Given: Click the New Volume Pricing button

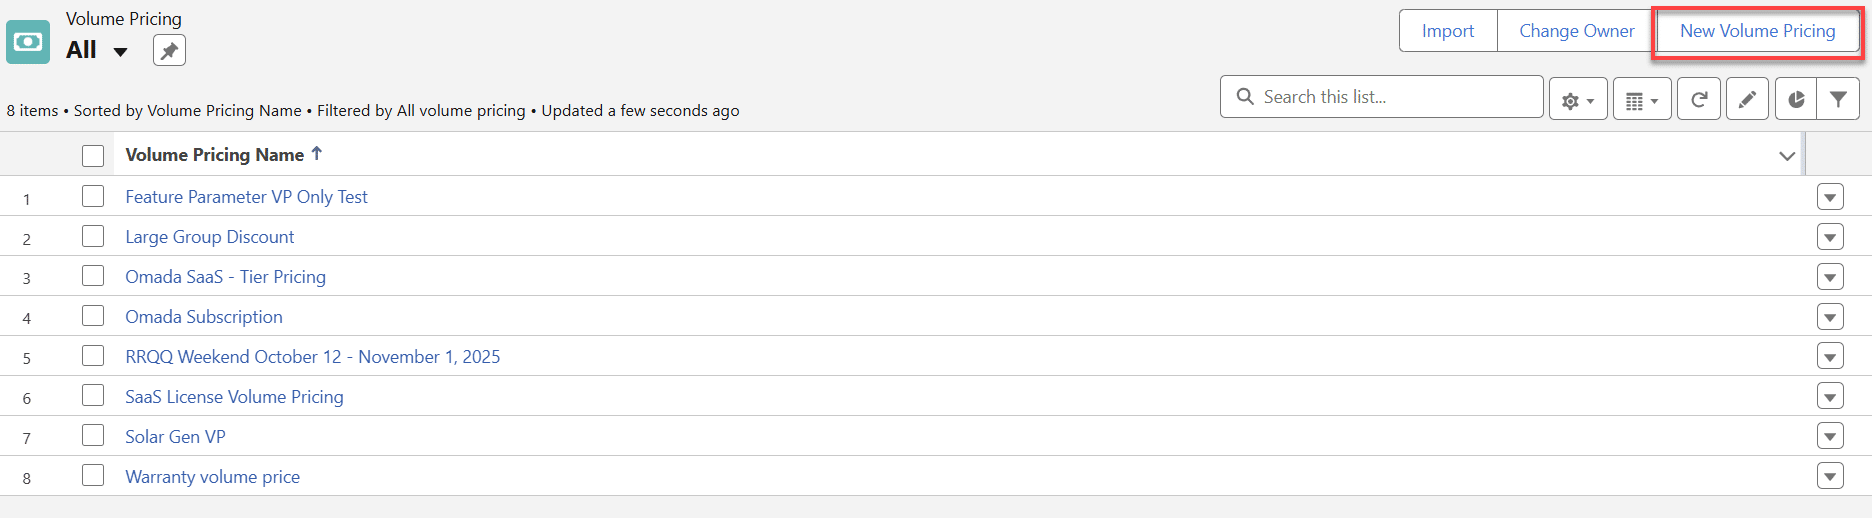Looking at the screenshot, I should [x=1757, y=31].
